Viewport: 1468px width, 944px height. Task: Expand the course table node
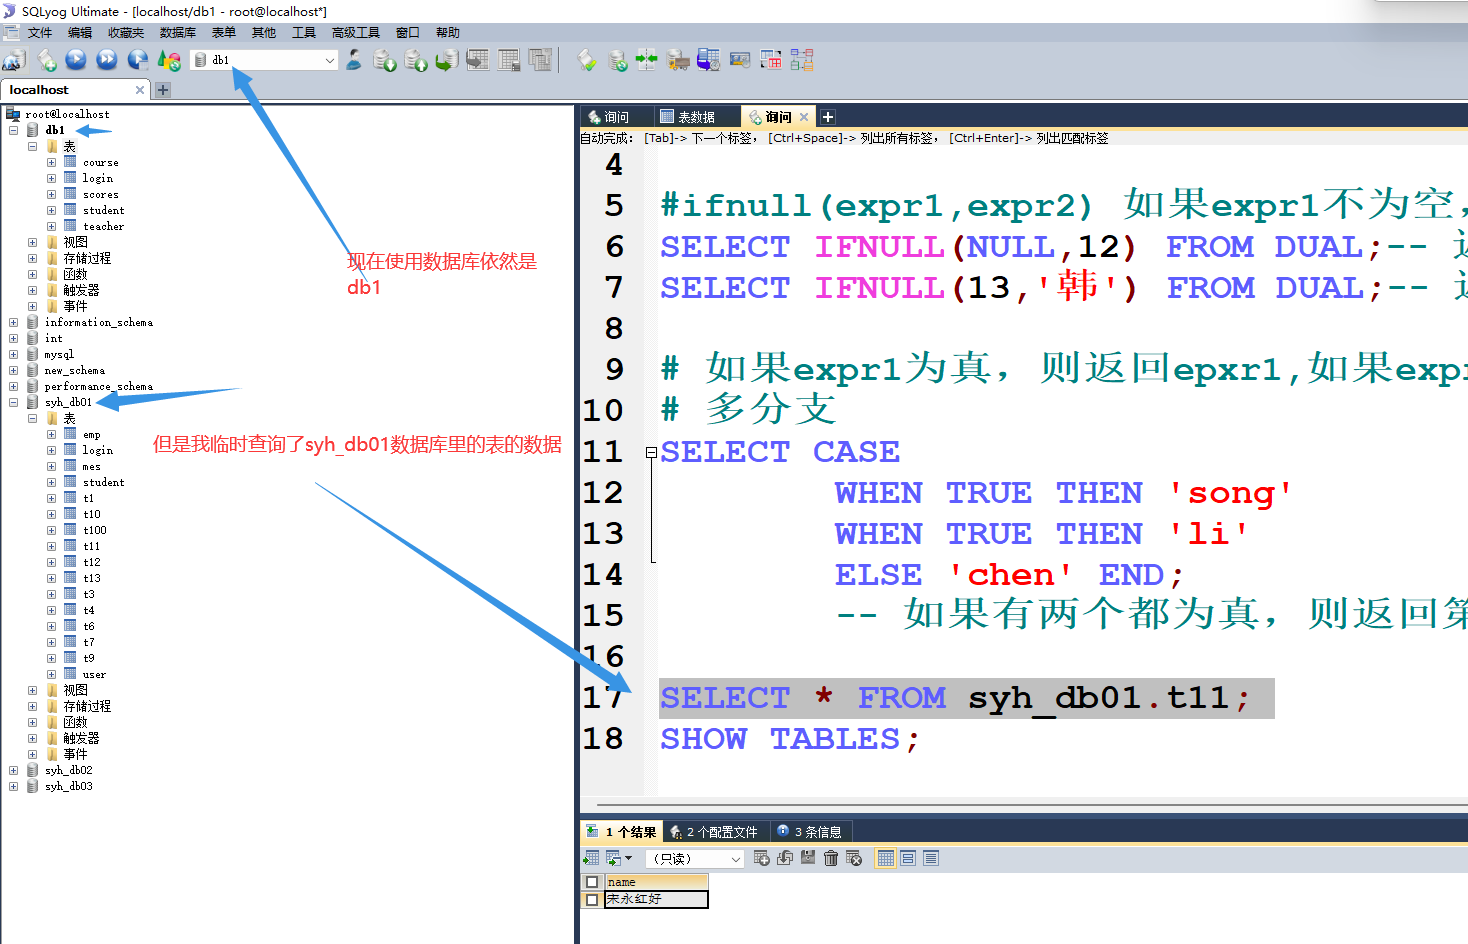[51, 162]
